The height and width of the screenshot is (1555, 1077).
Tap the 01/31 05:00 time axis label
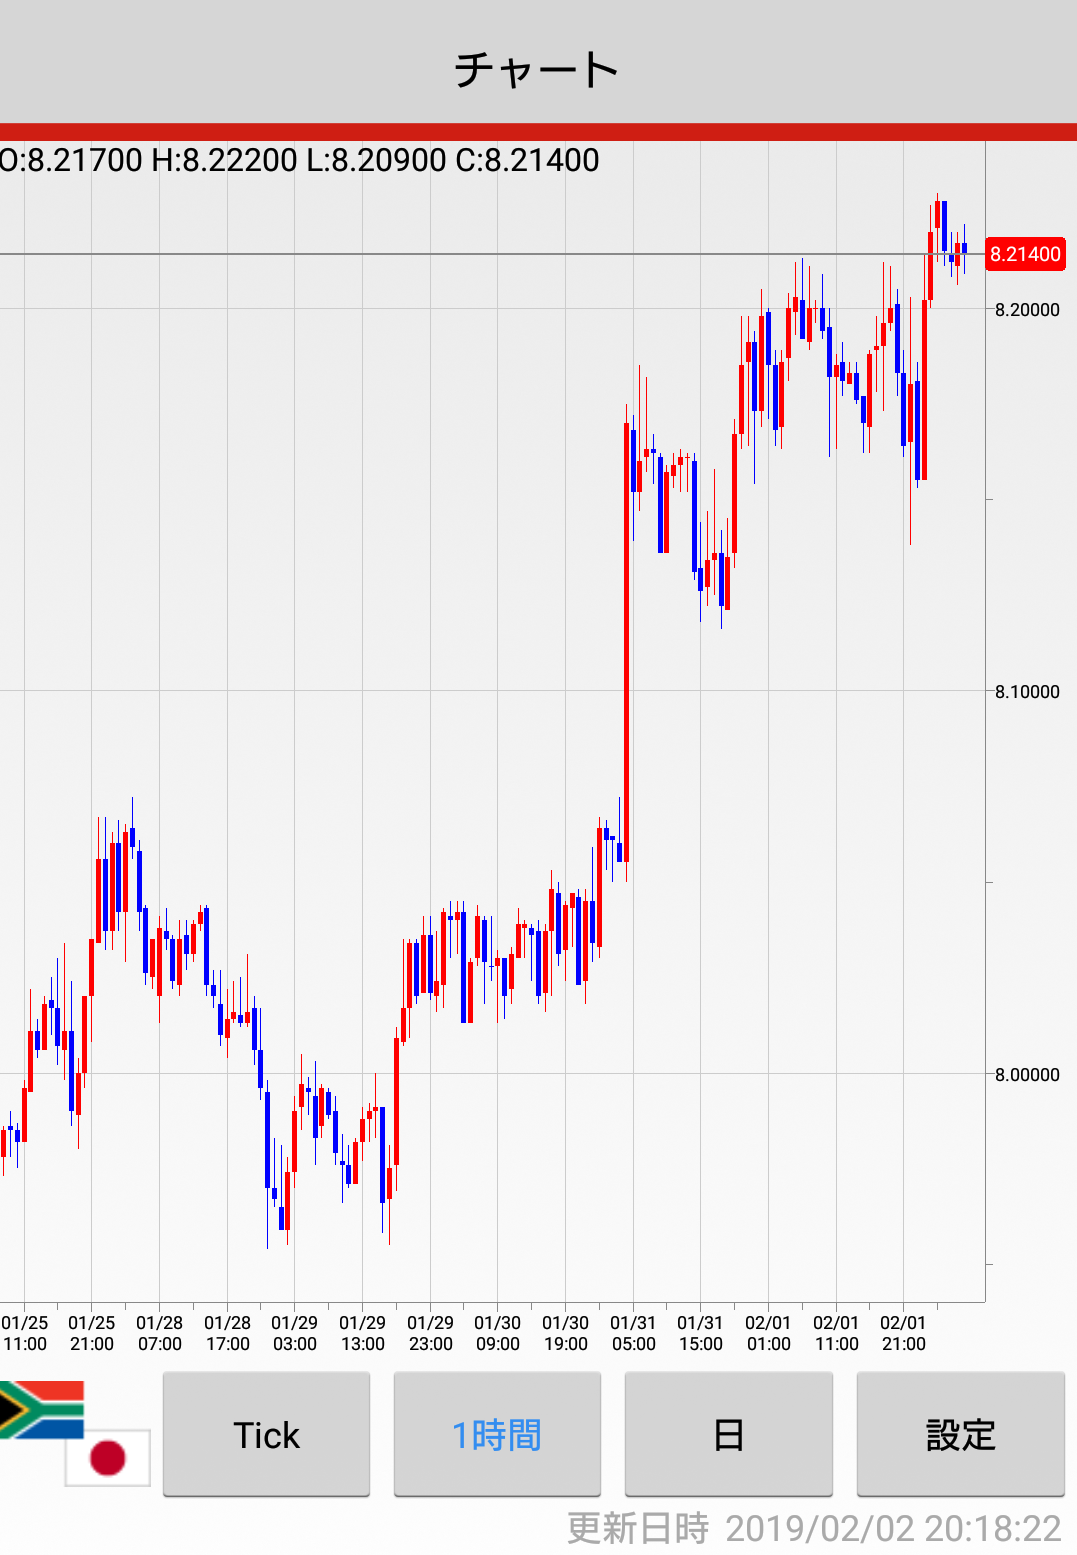[633, 1333]
